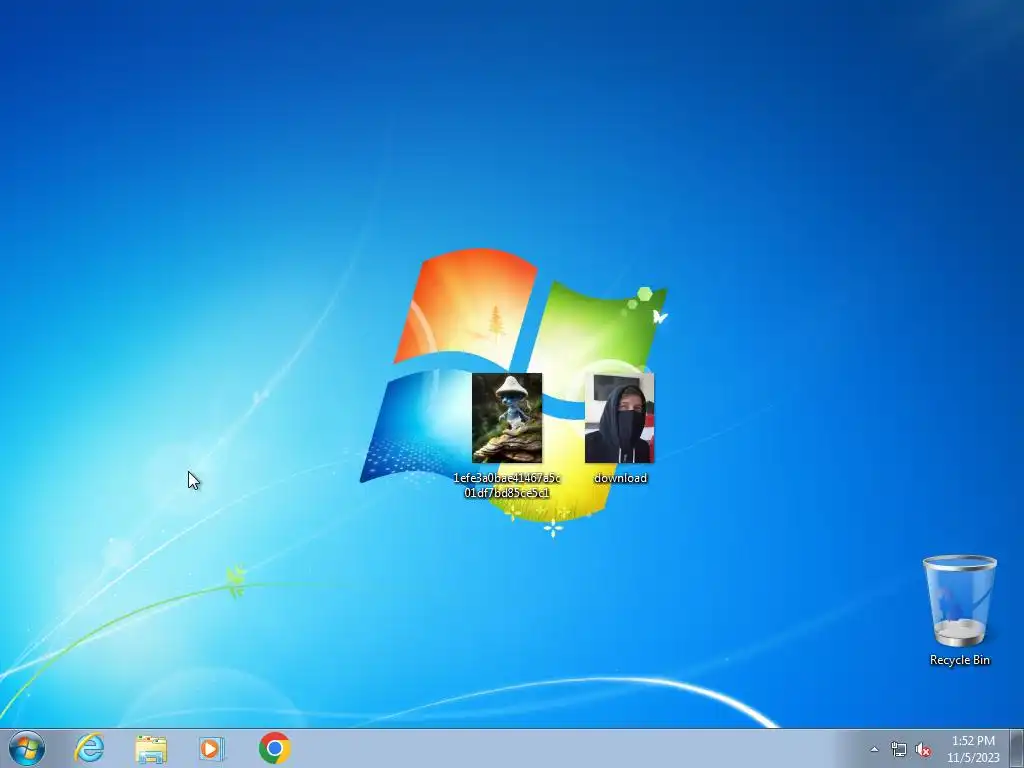Viewport: 1024px width, 768px height.
Task: Click the "download" file label
Action: [x=620, y=478]
